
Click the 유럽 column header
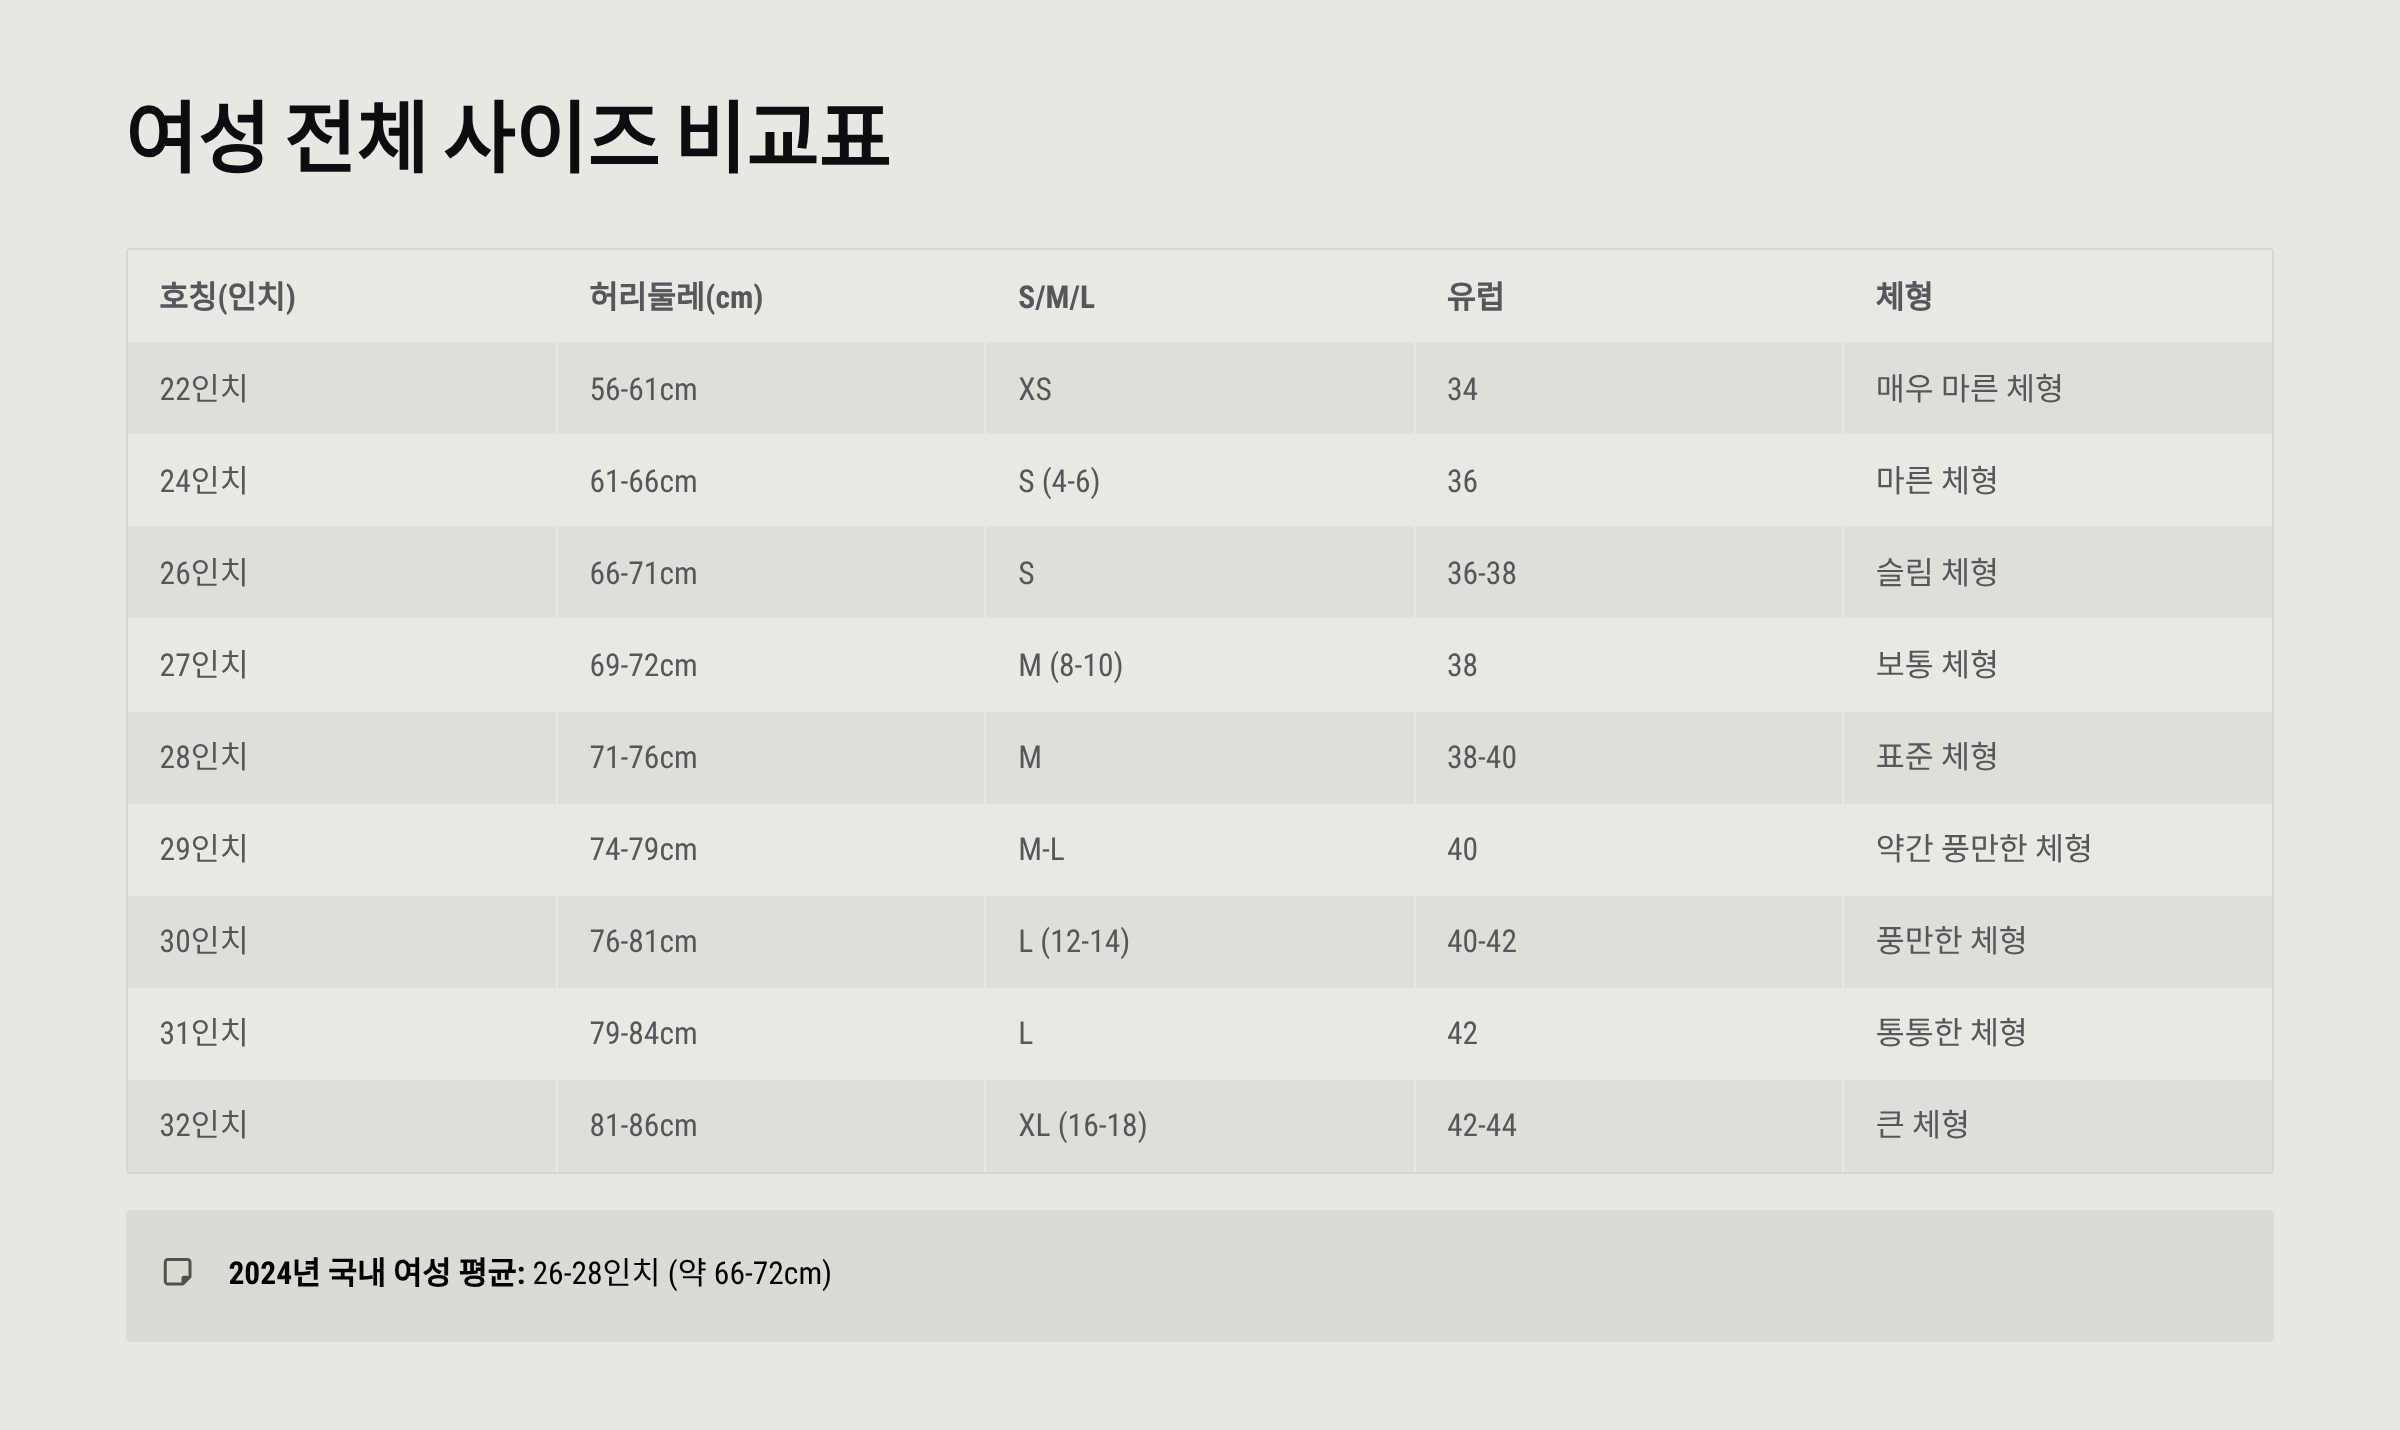pos(1475,296)
